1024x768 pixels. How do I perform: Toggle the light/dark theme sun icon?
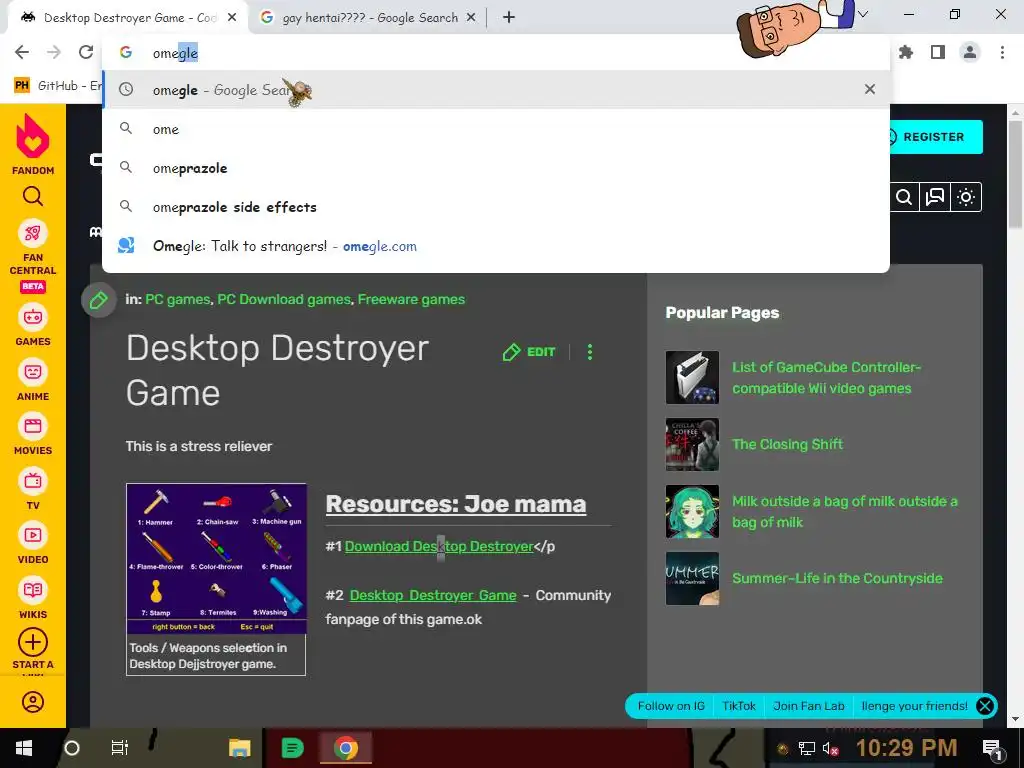pyautogui.click(x=966, y=197)
